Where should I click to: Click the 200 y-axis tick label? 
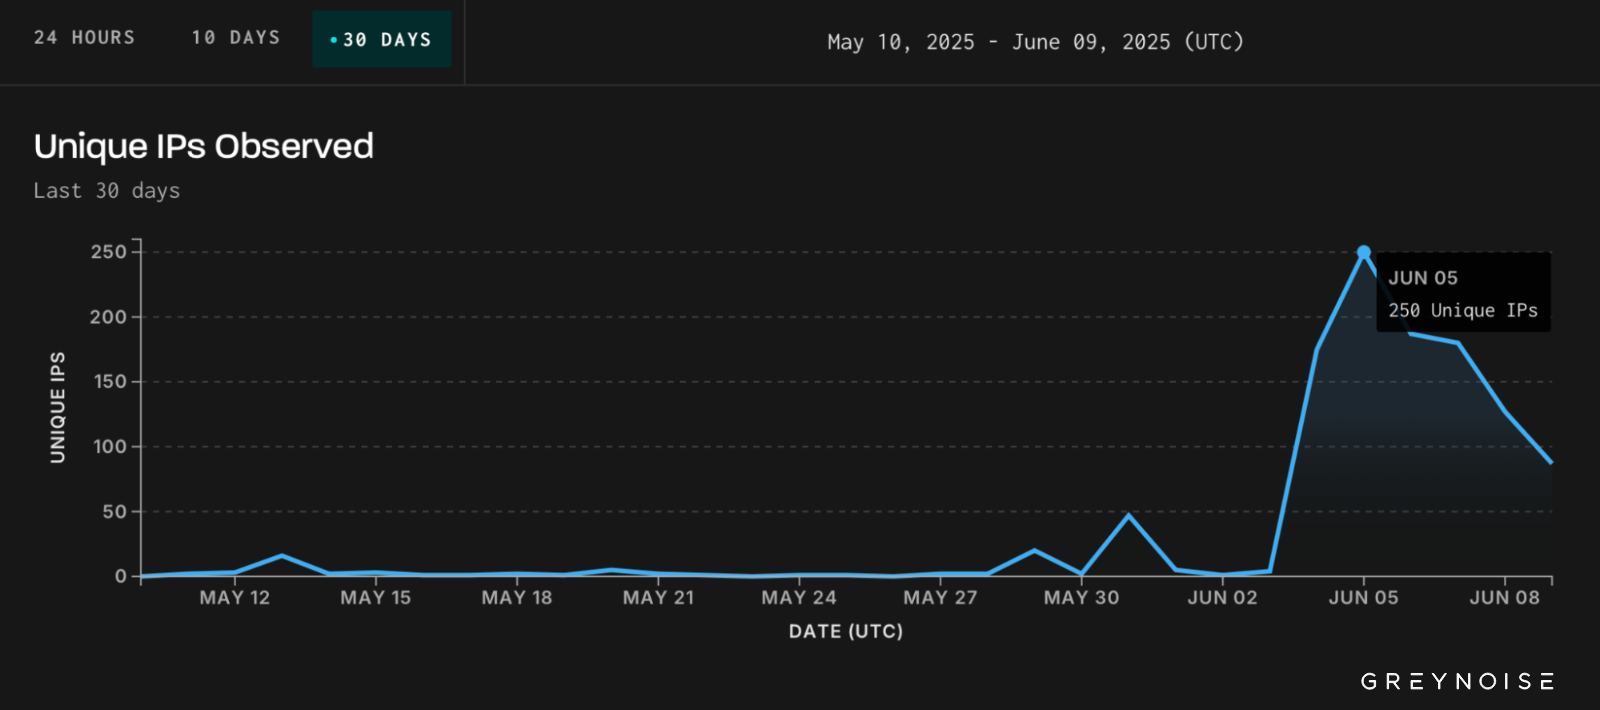pos(108,317)
